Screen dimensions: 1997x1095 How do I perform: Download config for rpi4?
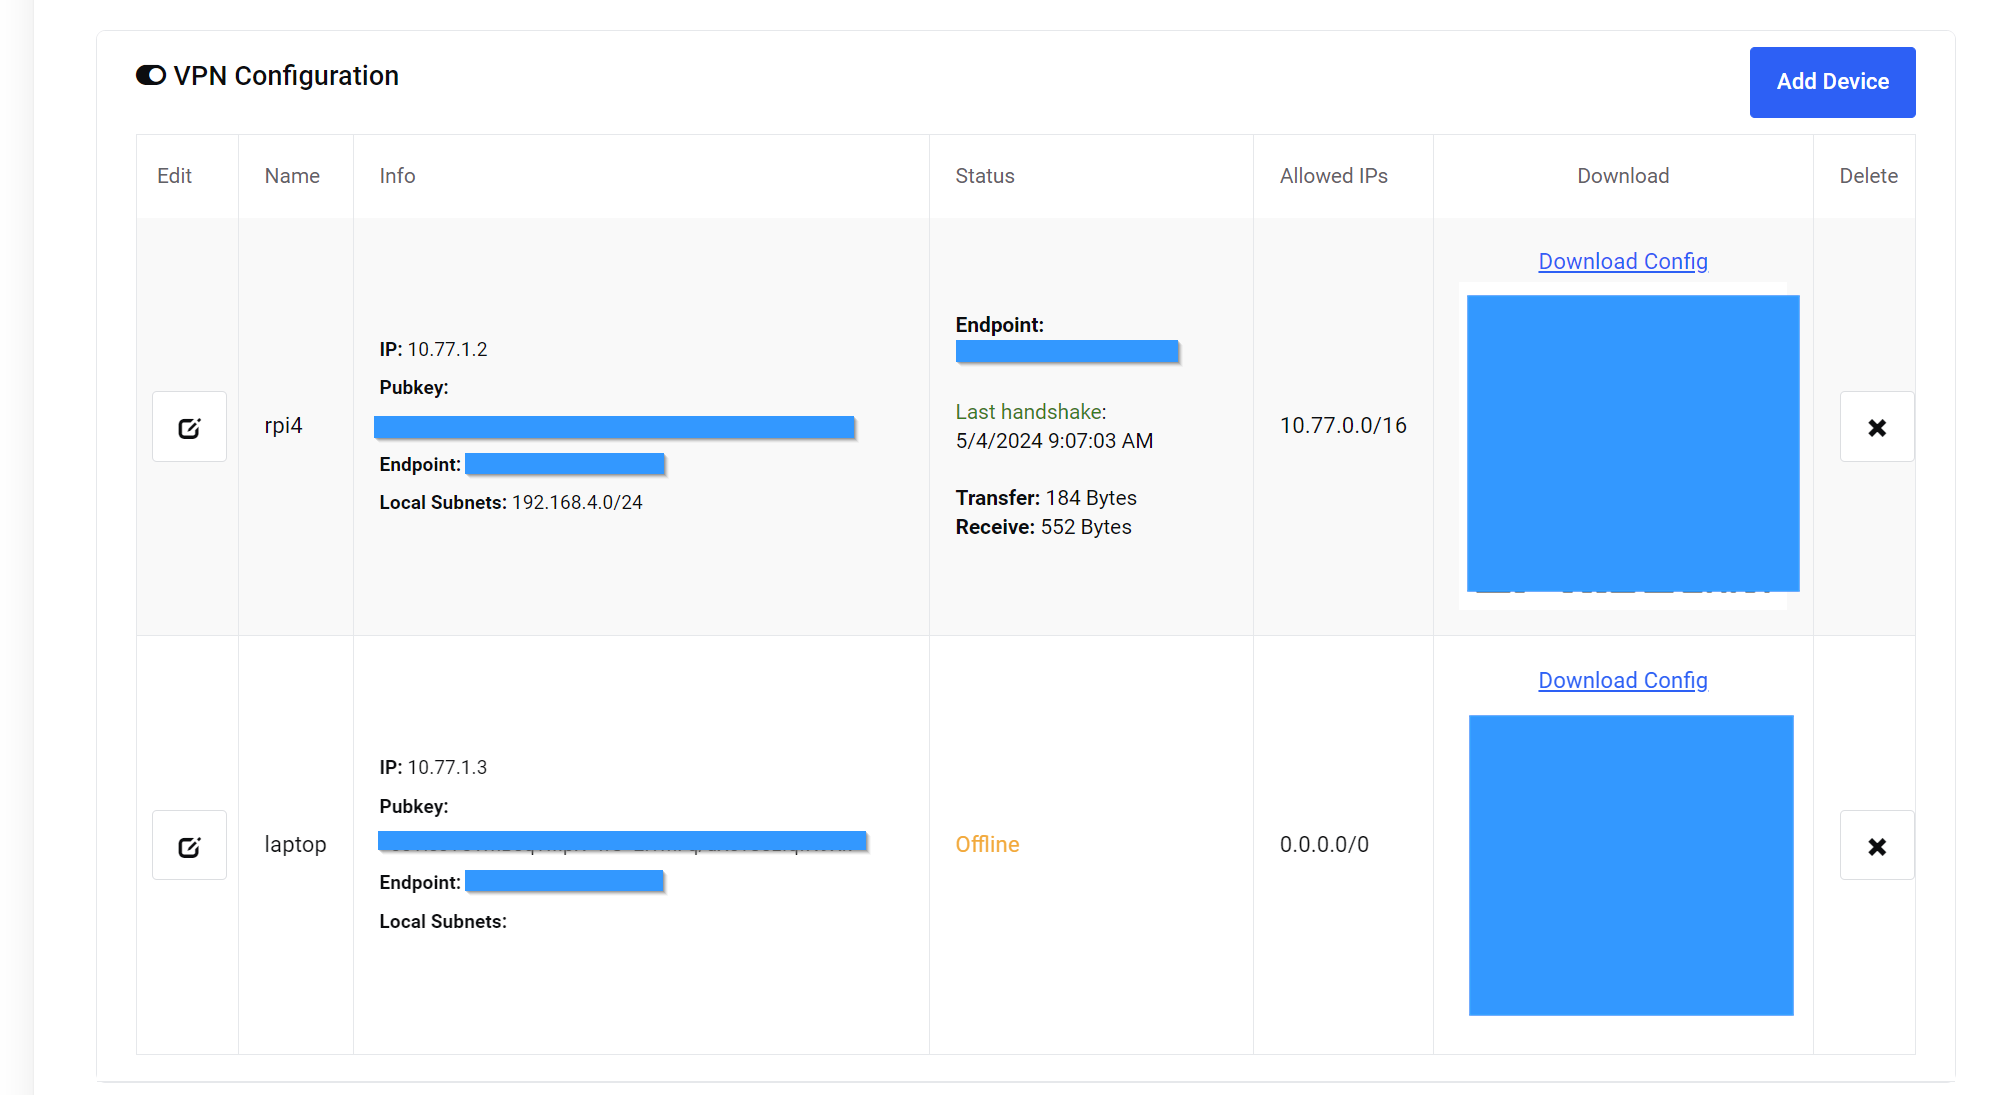point(1622,262)
